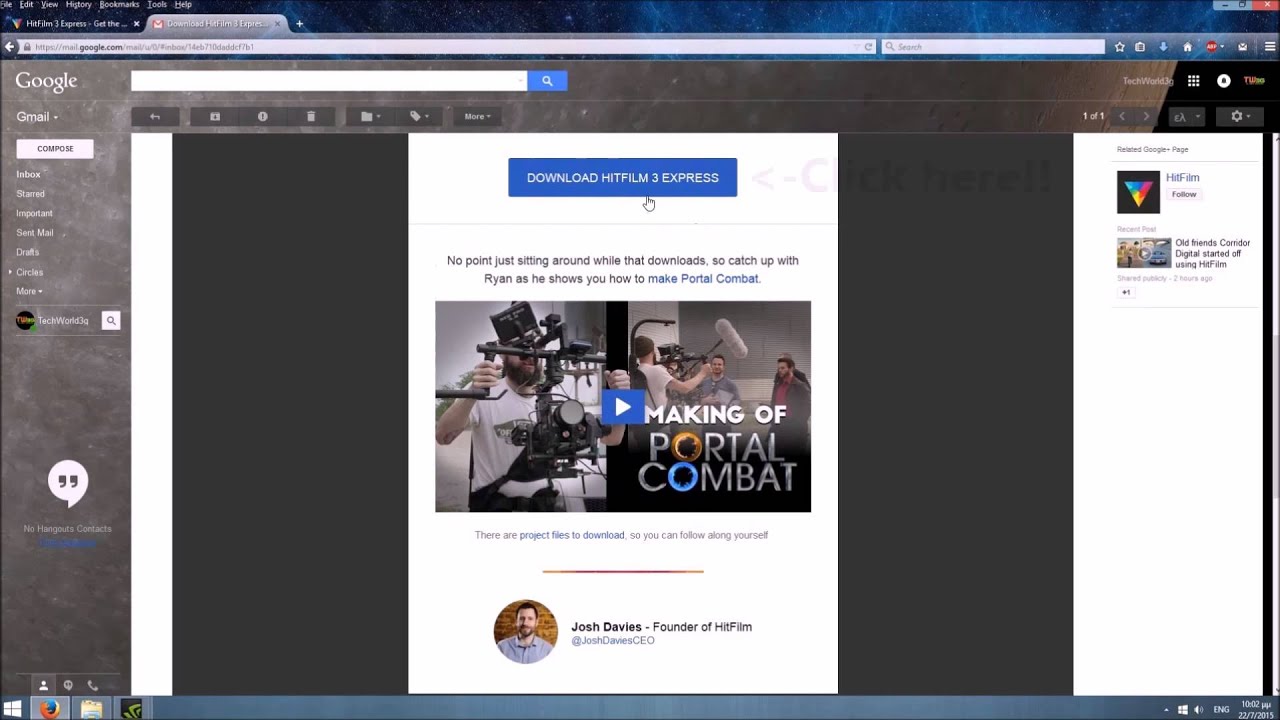Open the project files to download link
1280x720 pixels.
pyautogui.click(x=572, y=535)
